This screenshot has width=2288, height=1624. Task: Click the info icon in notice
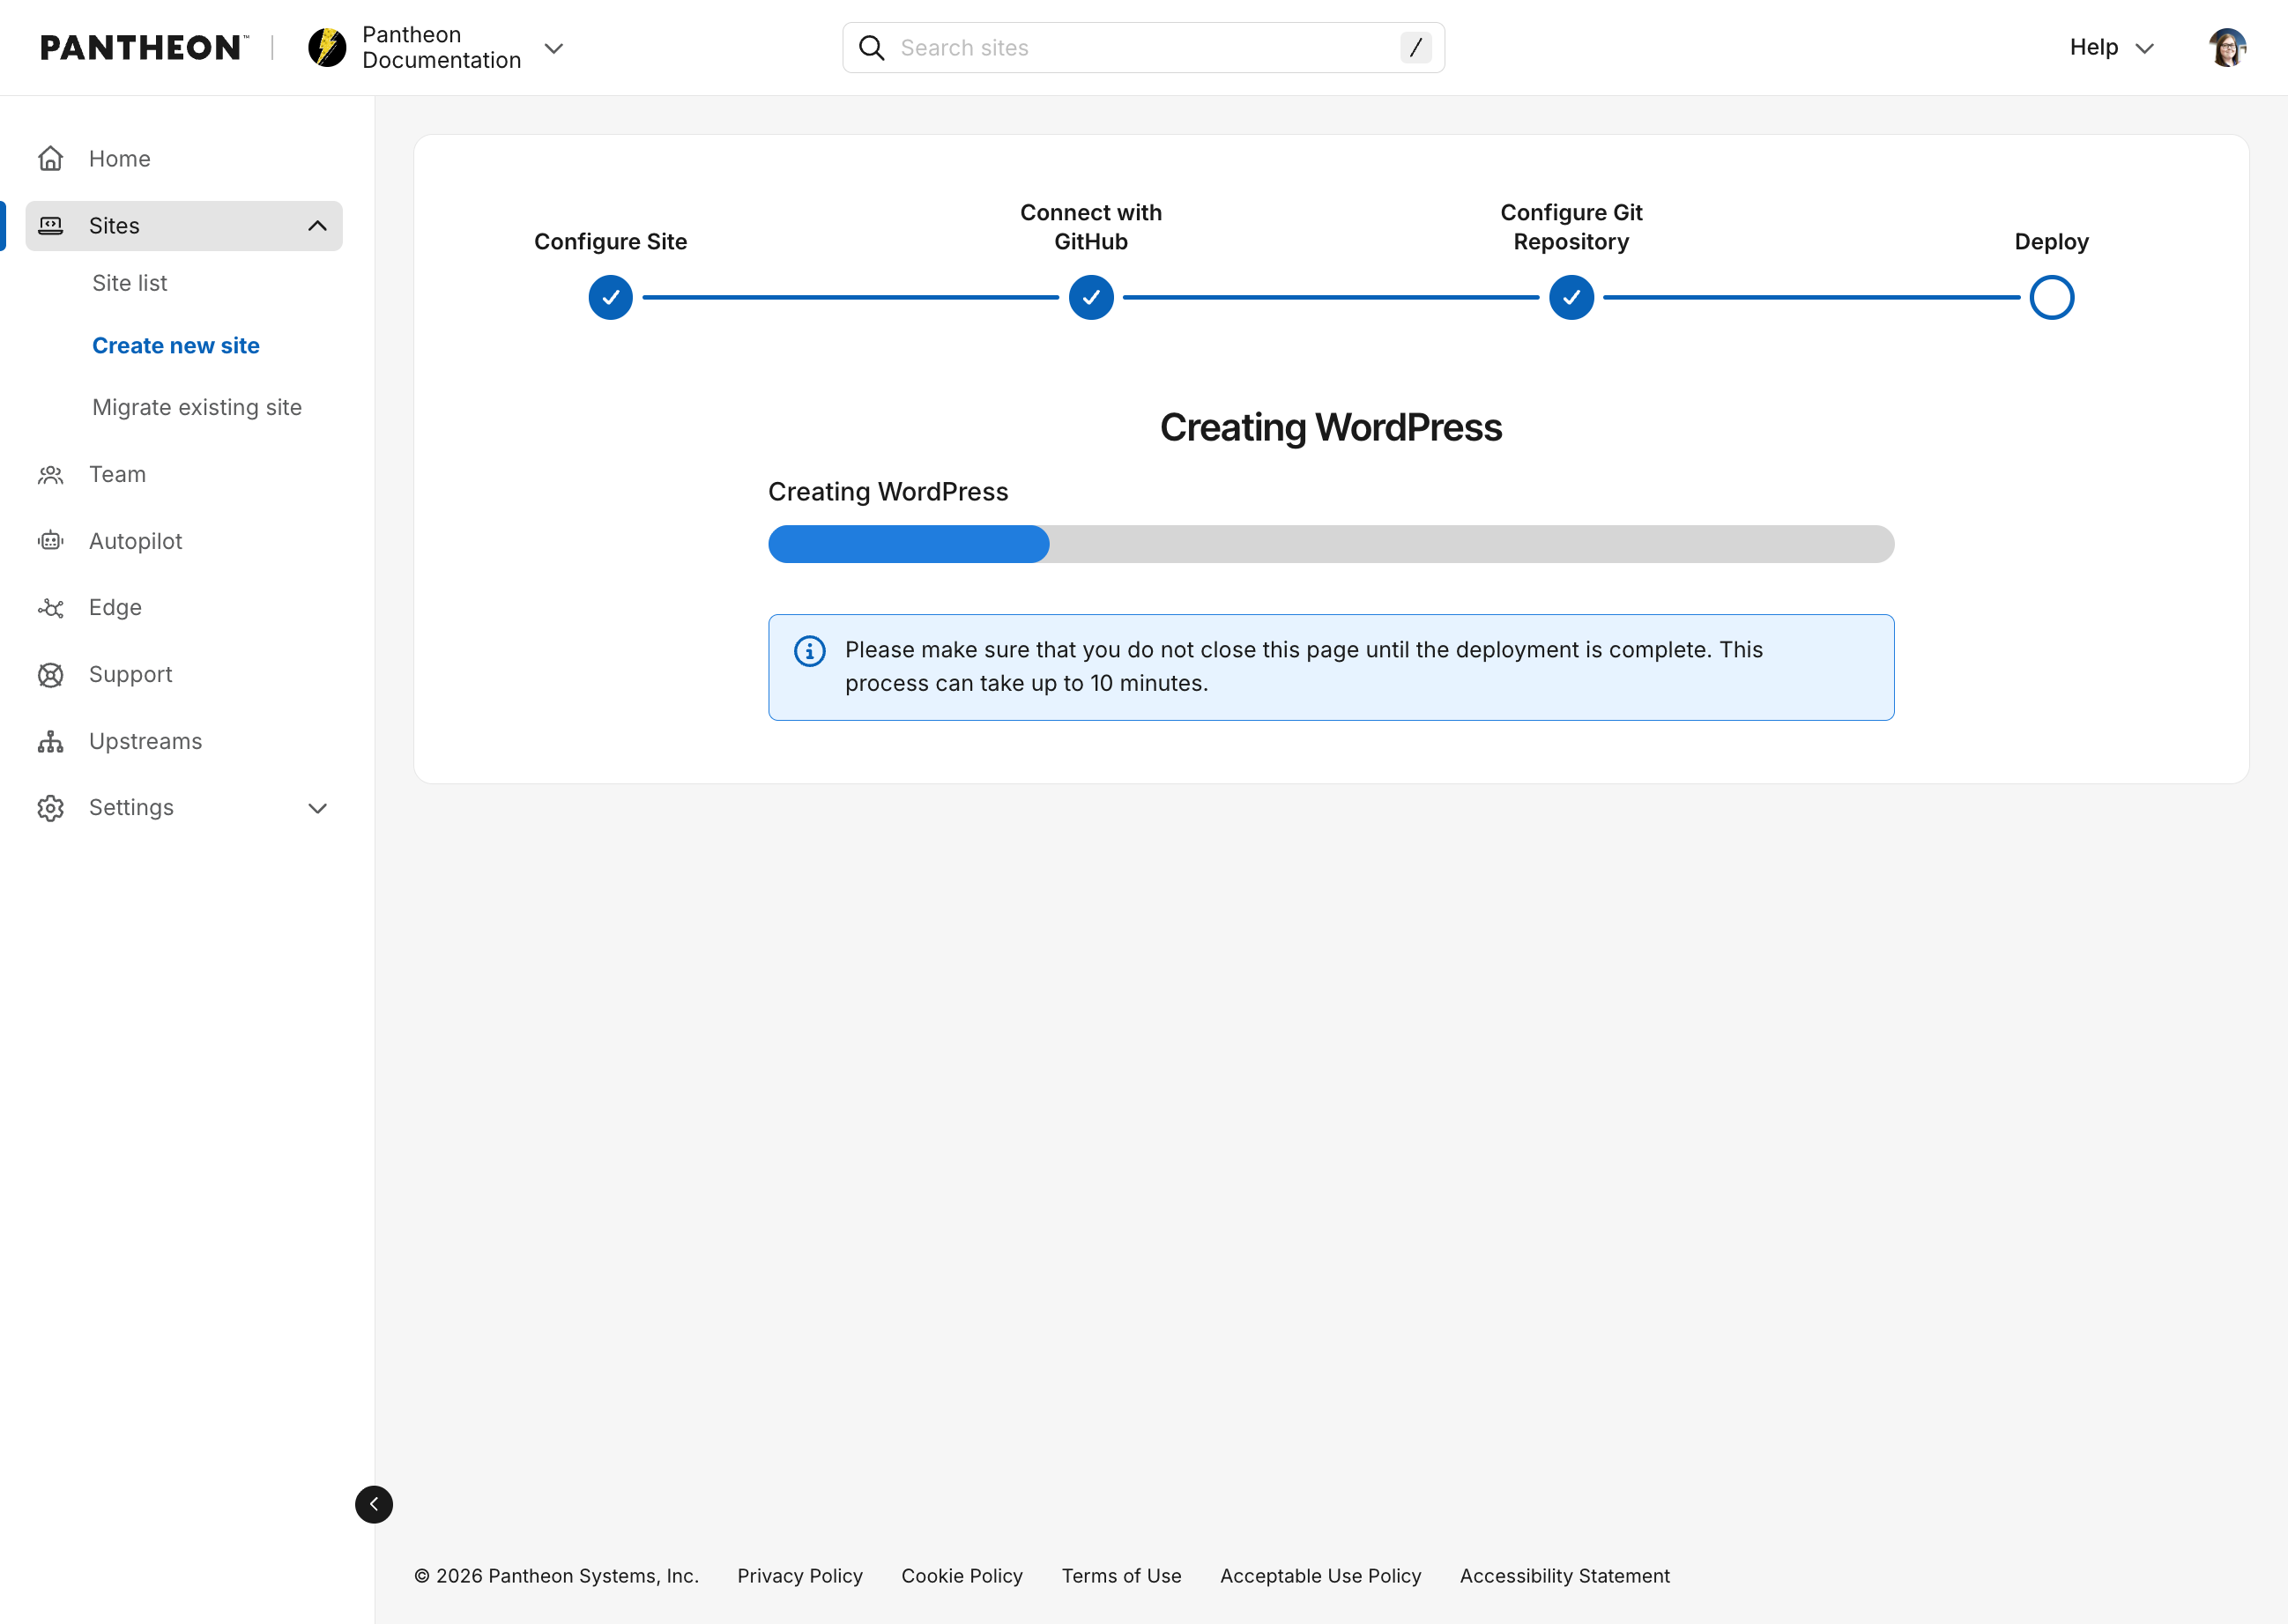click(x=810, y=651)
